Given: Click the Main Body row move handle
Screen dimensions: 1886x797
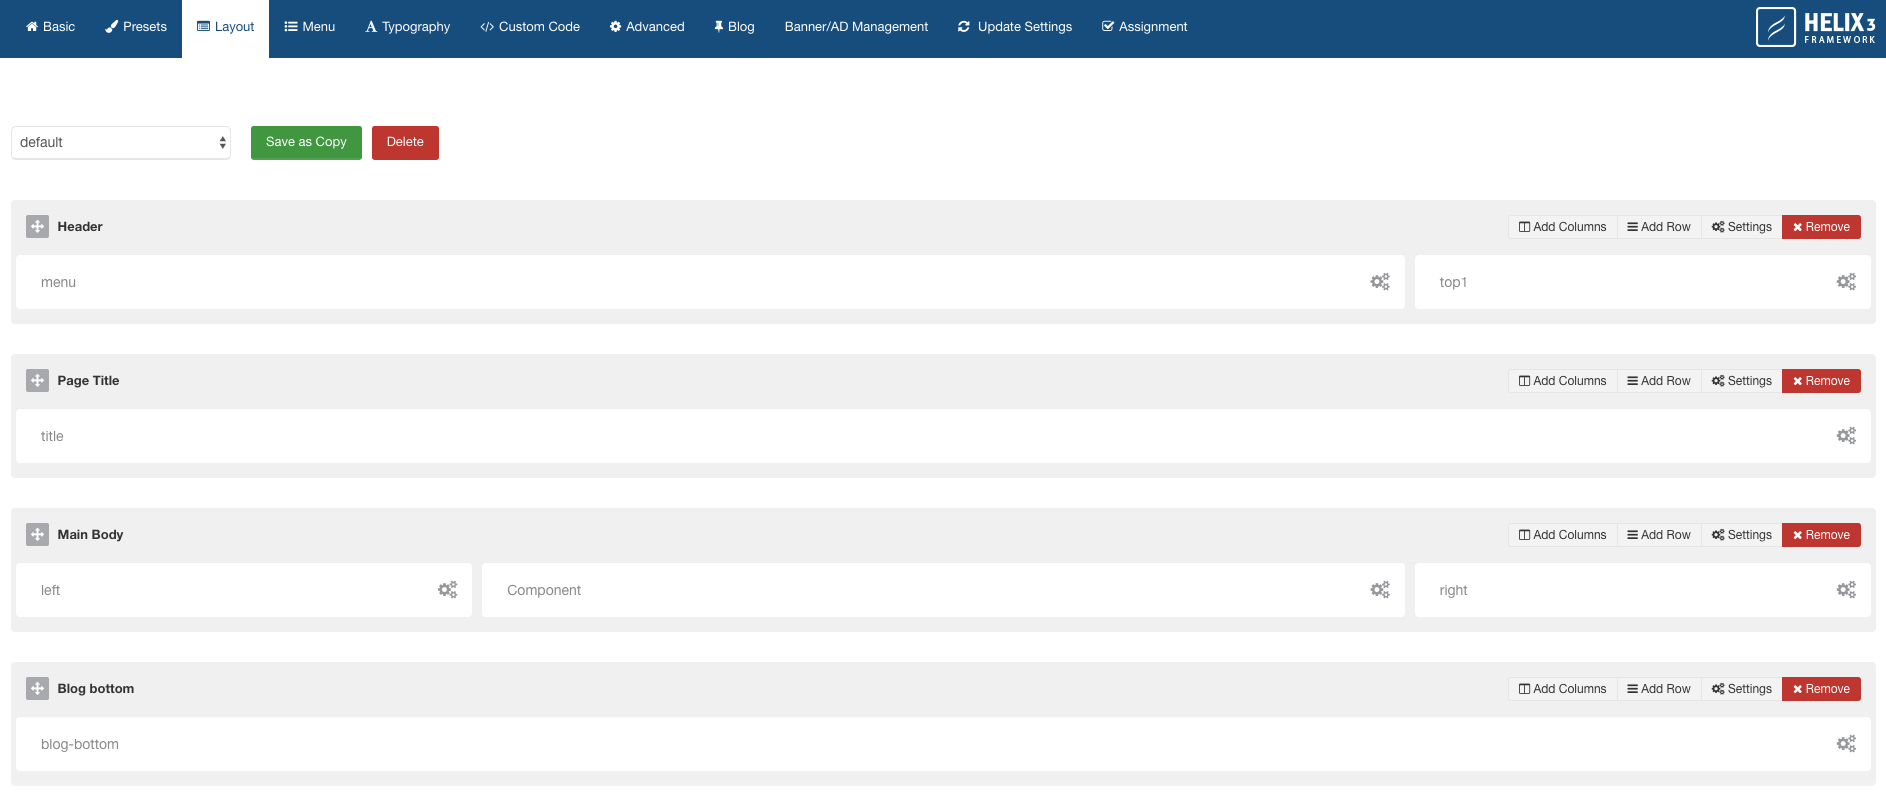Looking at the screenshot, I should [37, 535].
